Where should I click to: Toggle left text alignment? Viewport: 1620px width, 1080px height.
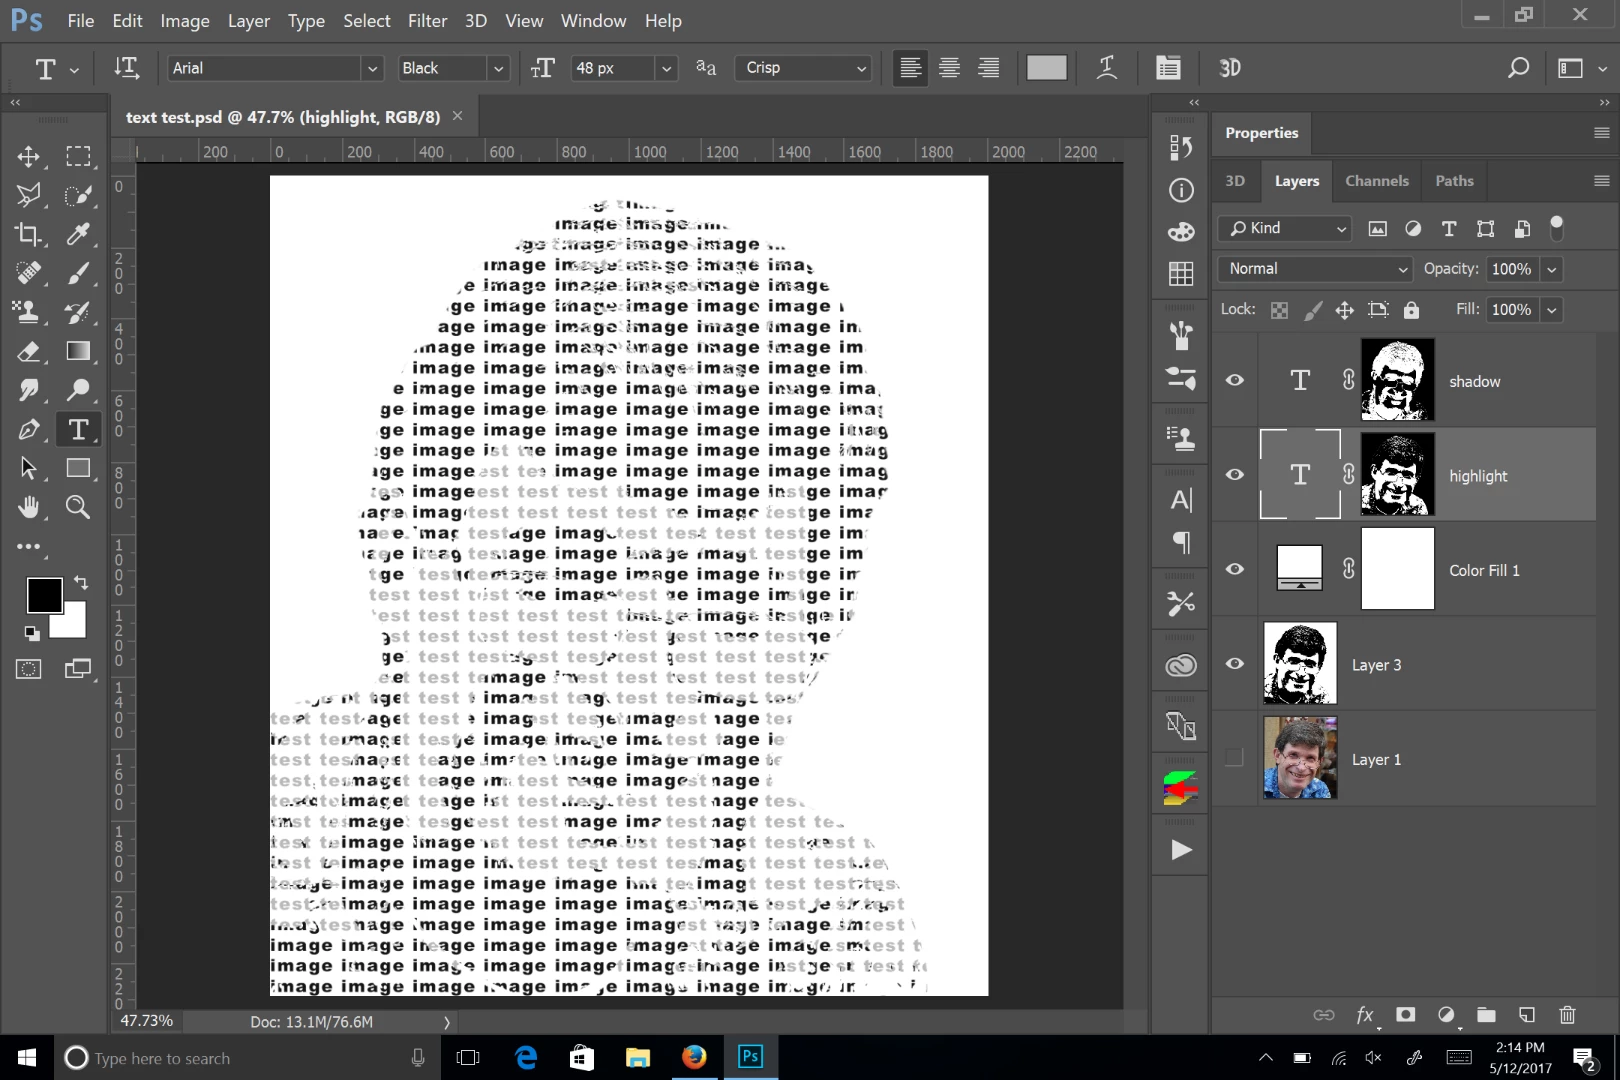coord(910,68)
